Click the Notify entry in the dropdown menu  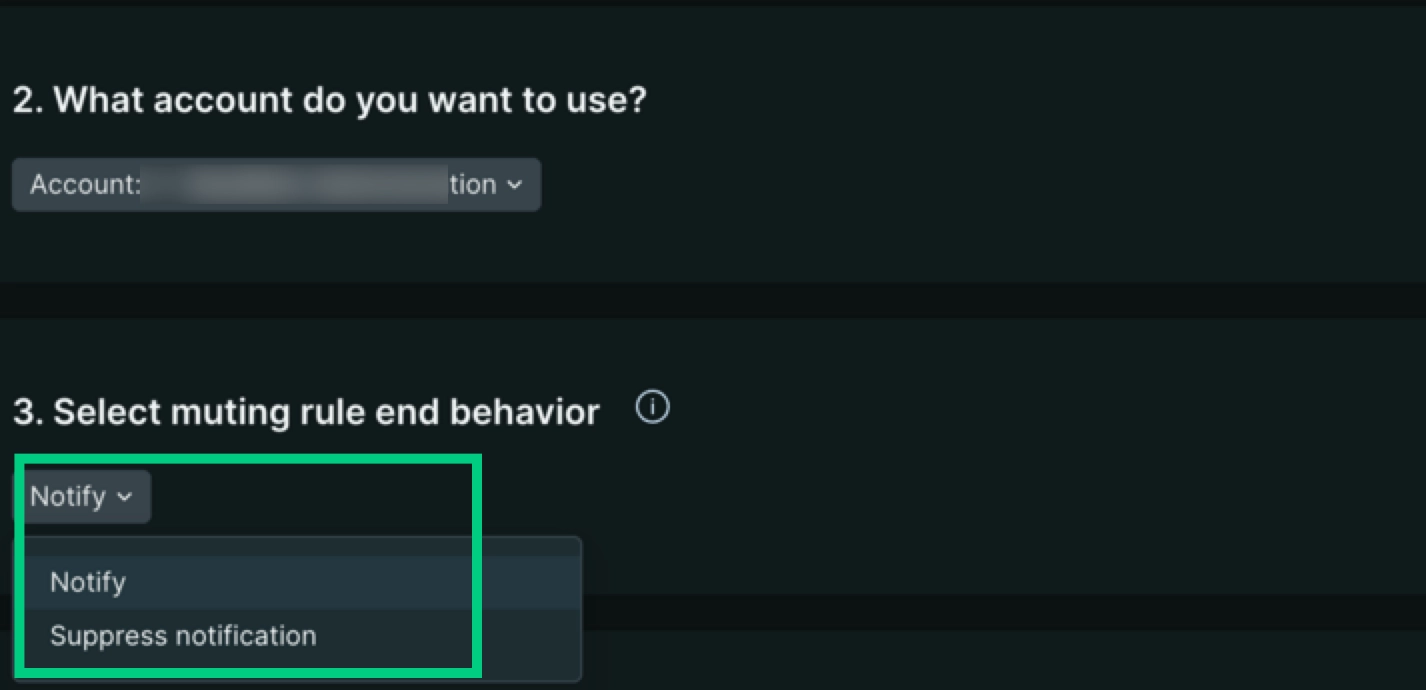88,582
